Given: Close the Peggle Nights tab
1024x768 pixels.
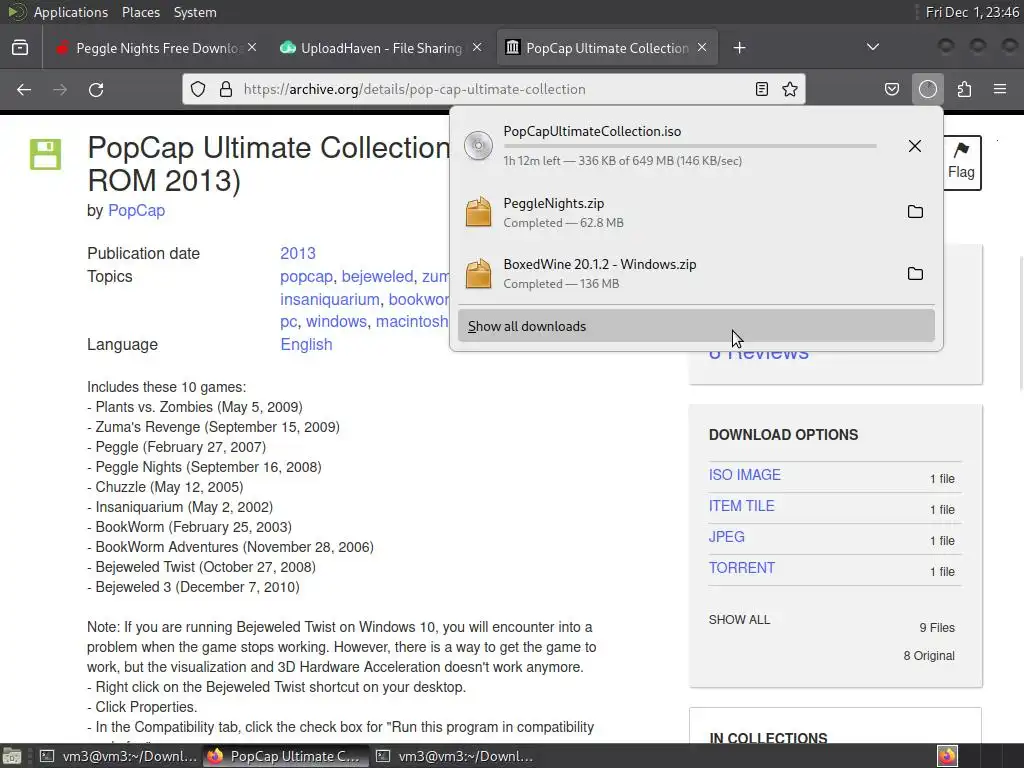Looking at the screenshot, I should [x=252, y=48].
